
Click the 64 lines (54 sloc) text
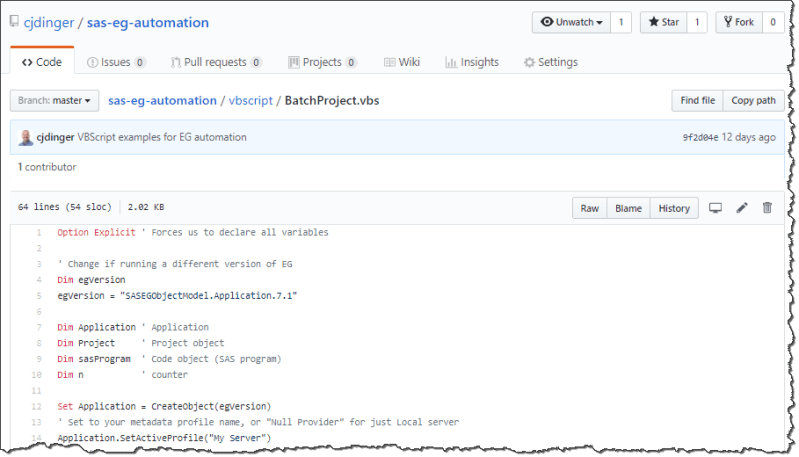click(64, 207)
